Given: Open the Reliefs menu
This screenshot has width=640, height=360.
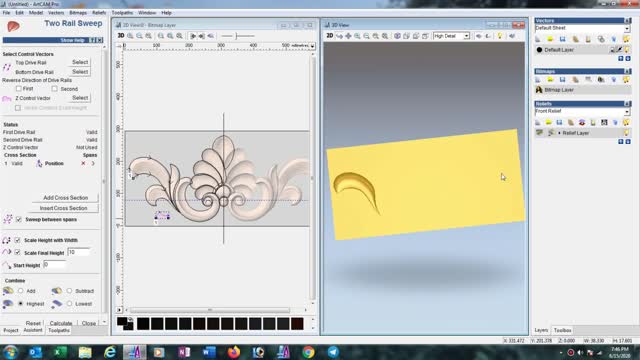Looking at the screenshot, I should point(98,13).
